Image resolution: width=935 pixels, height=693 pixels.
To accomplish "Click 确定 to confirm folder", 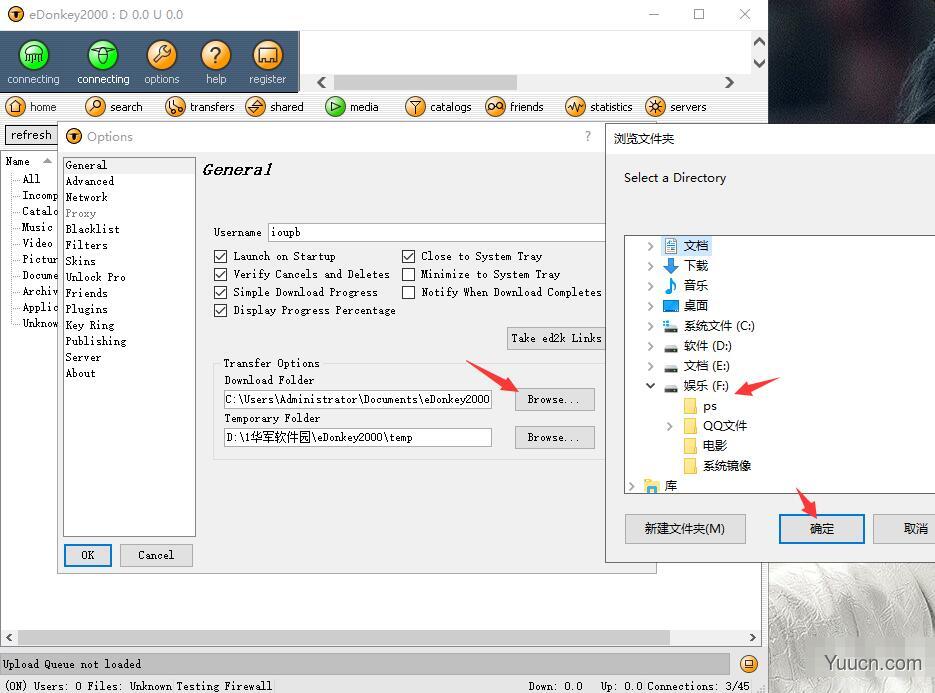I will 822,529.
